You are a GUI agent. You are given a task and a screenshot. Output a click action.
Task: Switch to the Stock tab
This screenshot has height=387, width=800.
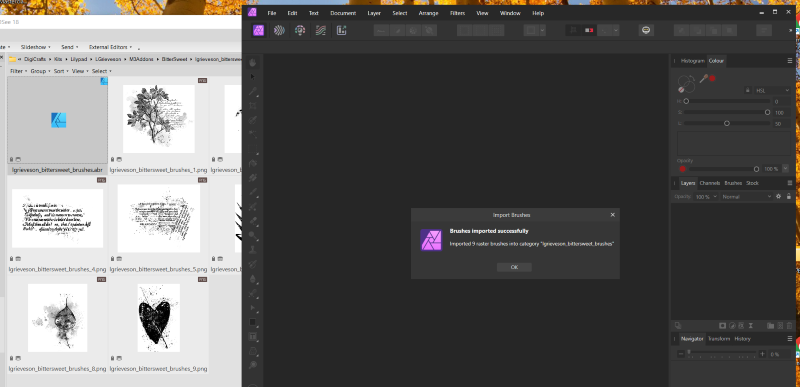click(752, 183)
